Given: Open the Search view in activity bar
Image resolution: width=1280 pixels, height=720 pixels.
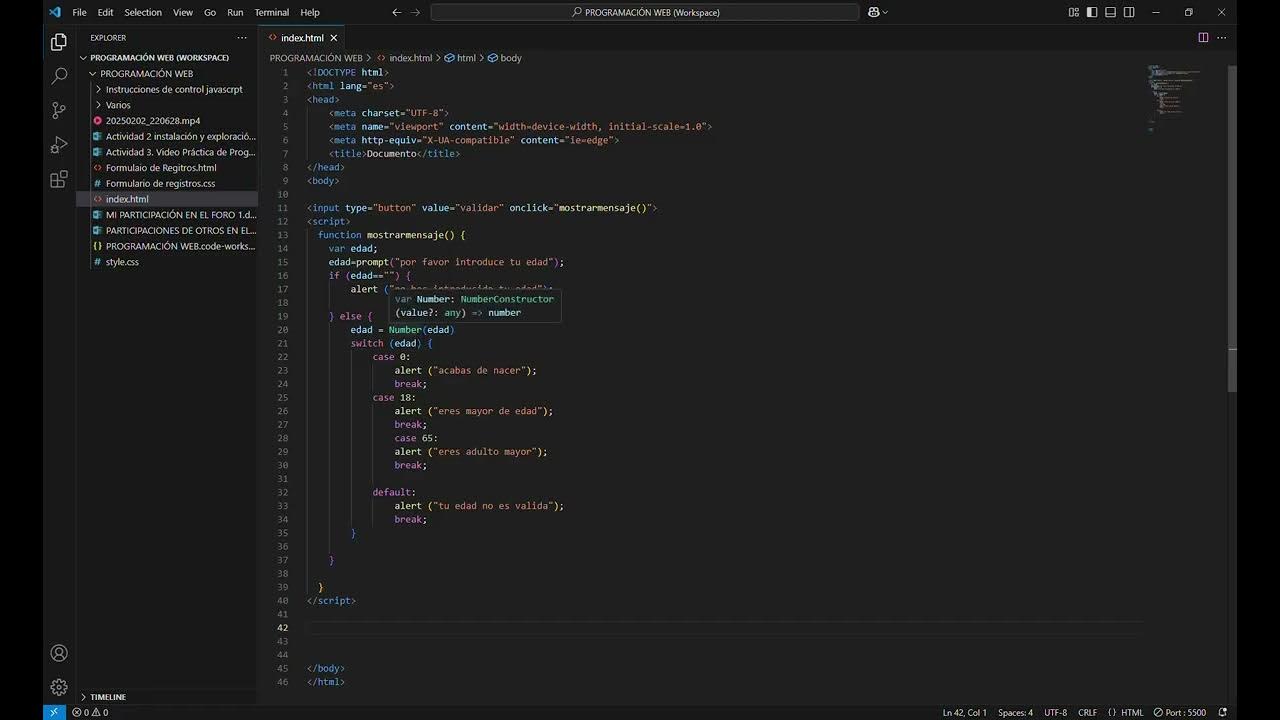Looking at the screenshot, I should click(x=59, y=76).
